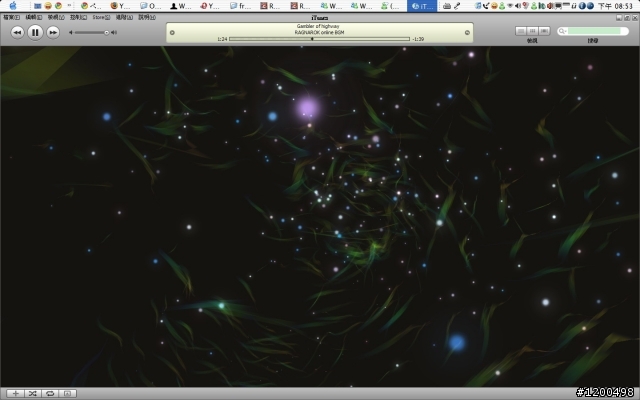Switch to the iTunes taskbar button
This screenshot has height=400, width=640.
click(422, 6)
